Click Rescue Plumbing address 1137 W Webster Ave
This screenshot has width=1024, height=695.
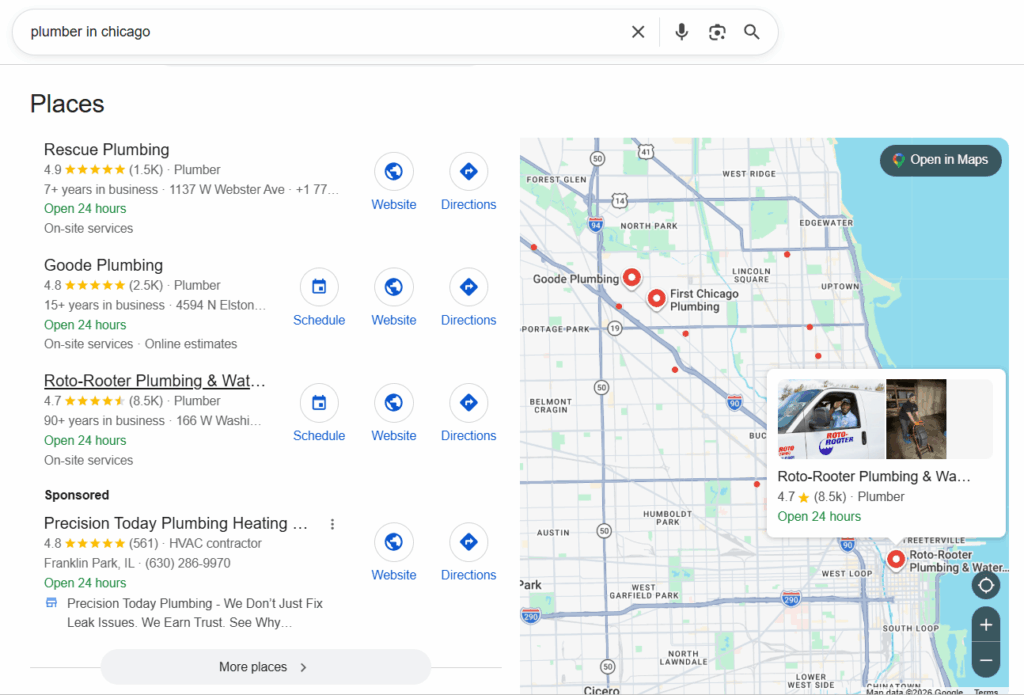[227, 189]
